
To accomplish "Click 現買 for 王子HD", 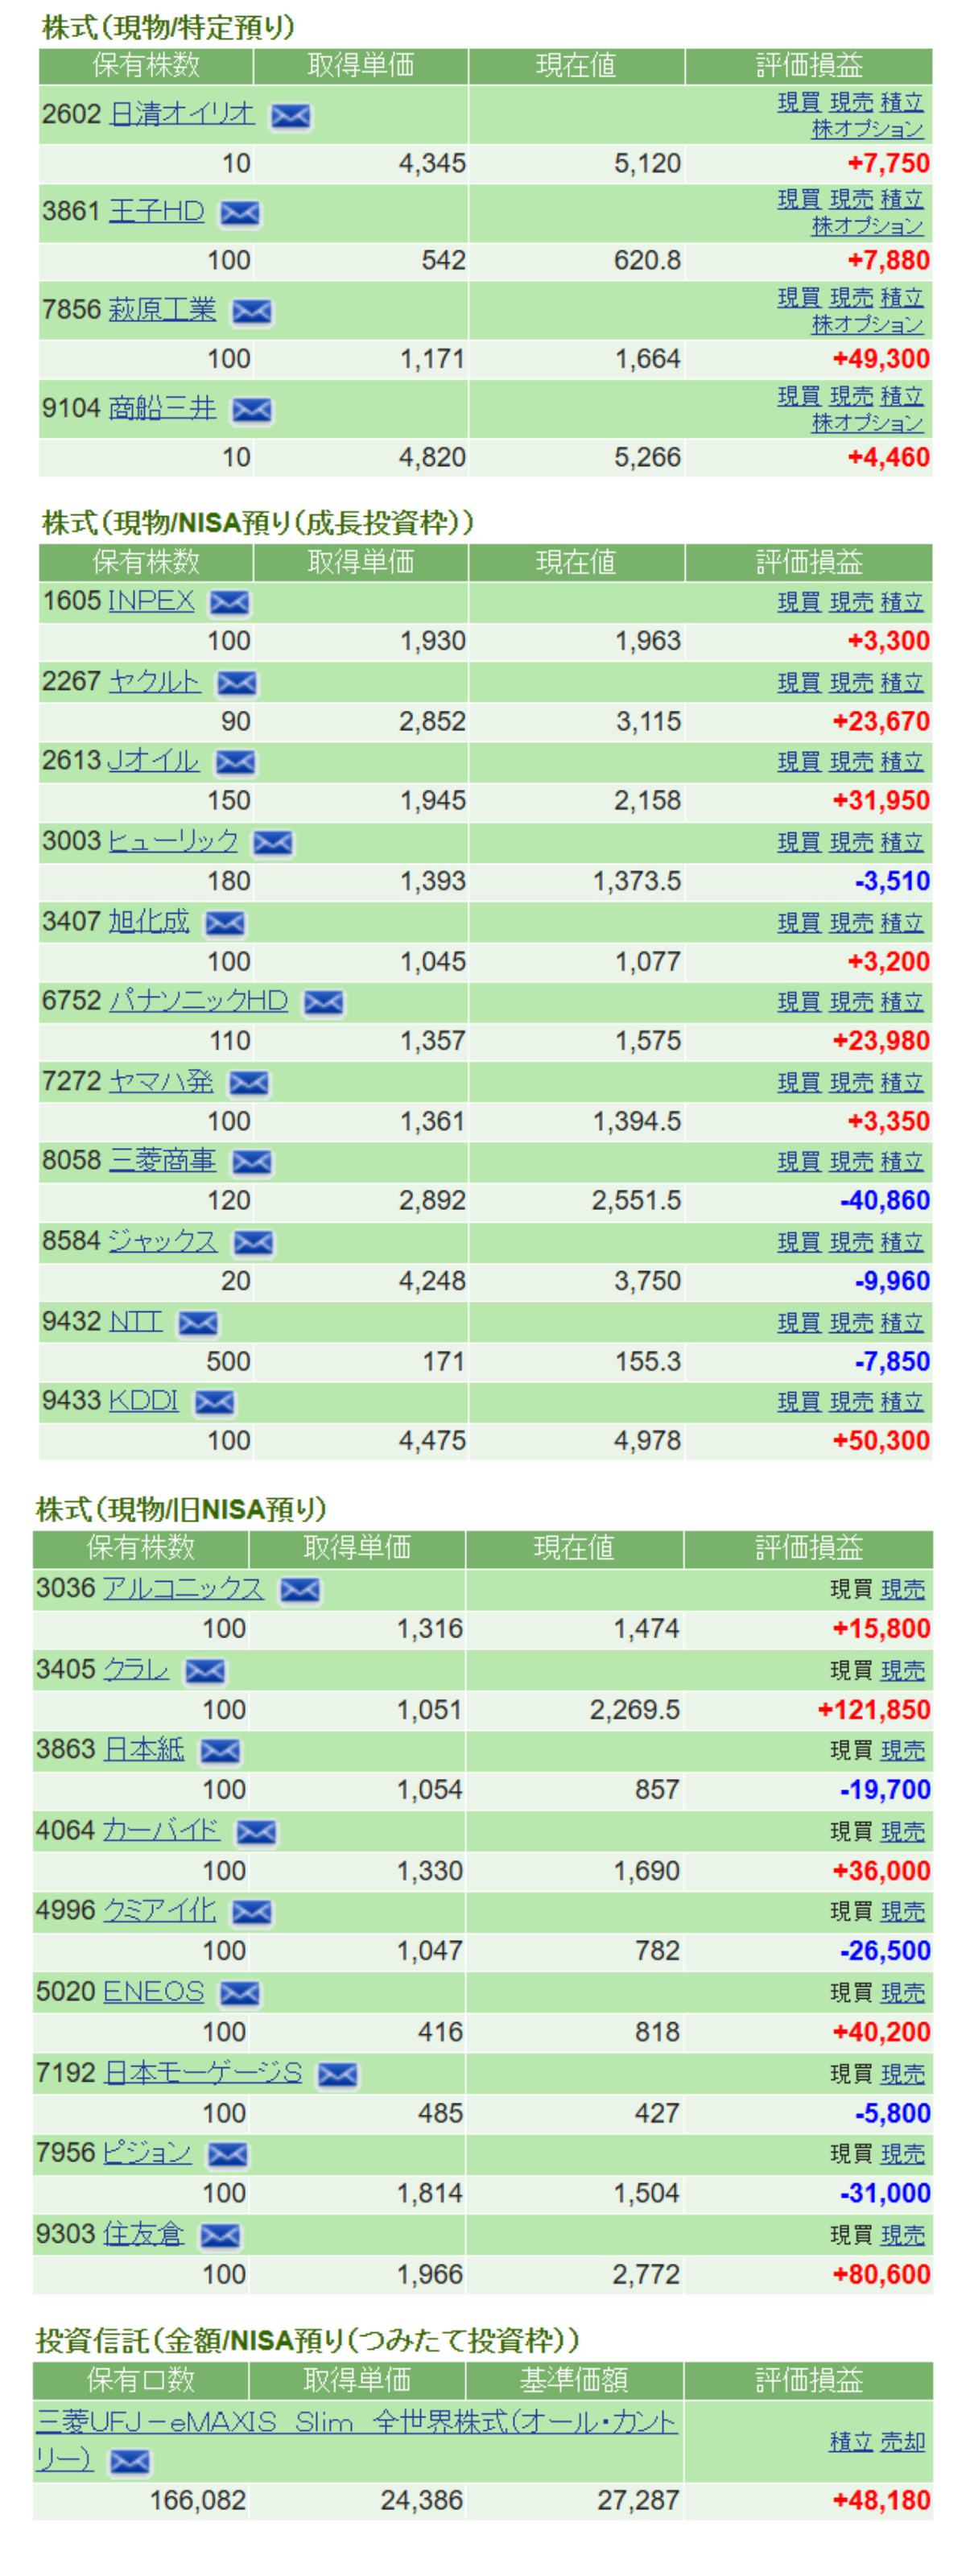I will (x=798, y=200).
